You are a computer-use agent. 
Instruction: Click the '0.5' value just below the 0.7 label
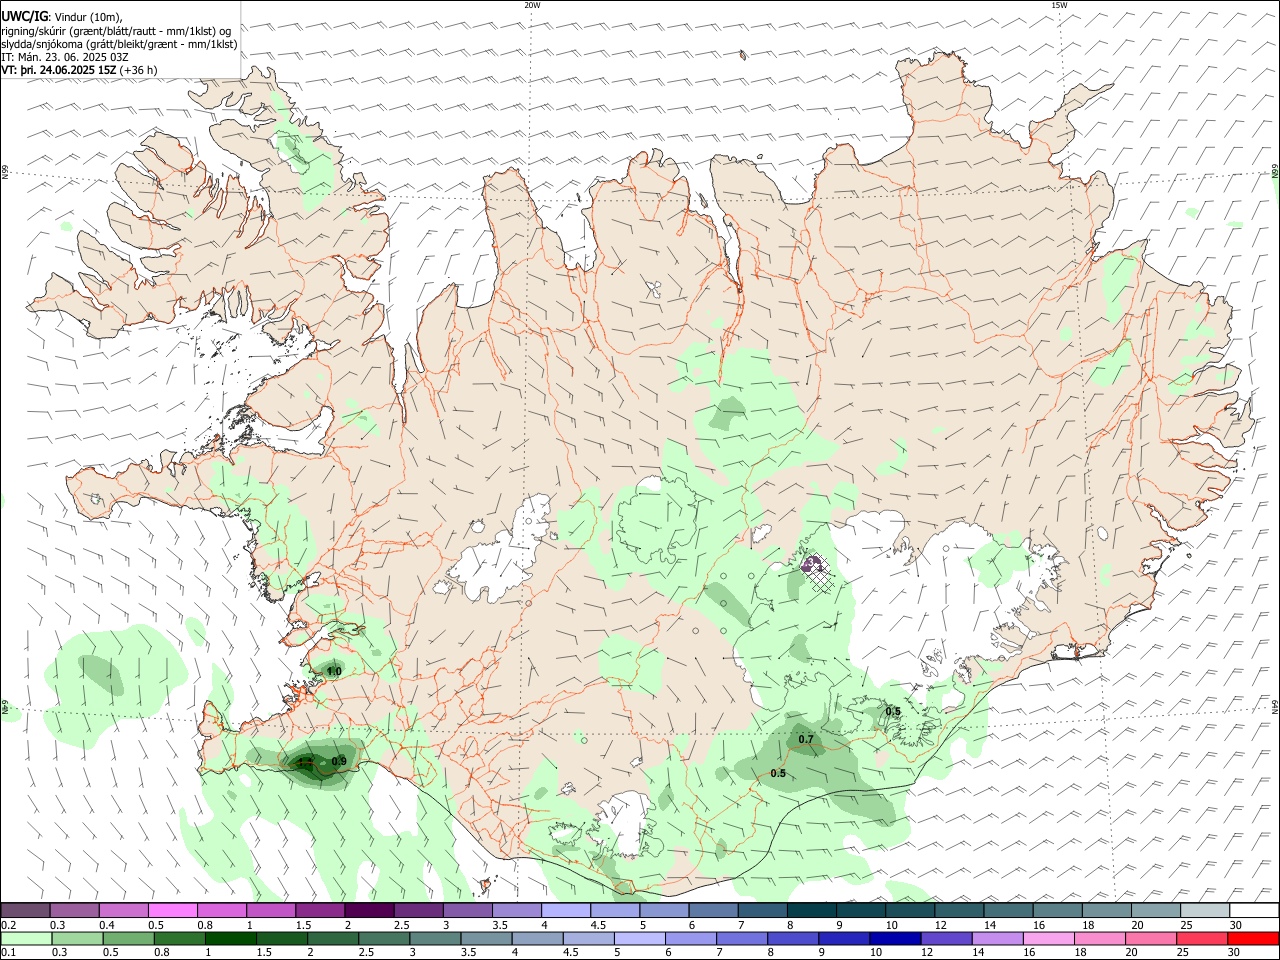[x=778, y=774]
